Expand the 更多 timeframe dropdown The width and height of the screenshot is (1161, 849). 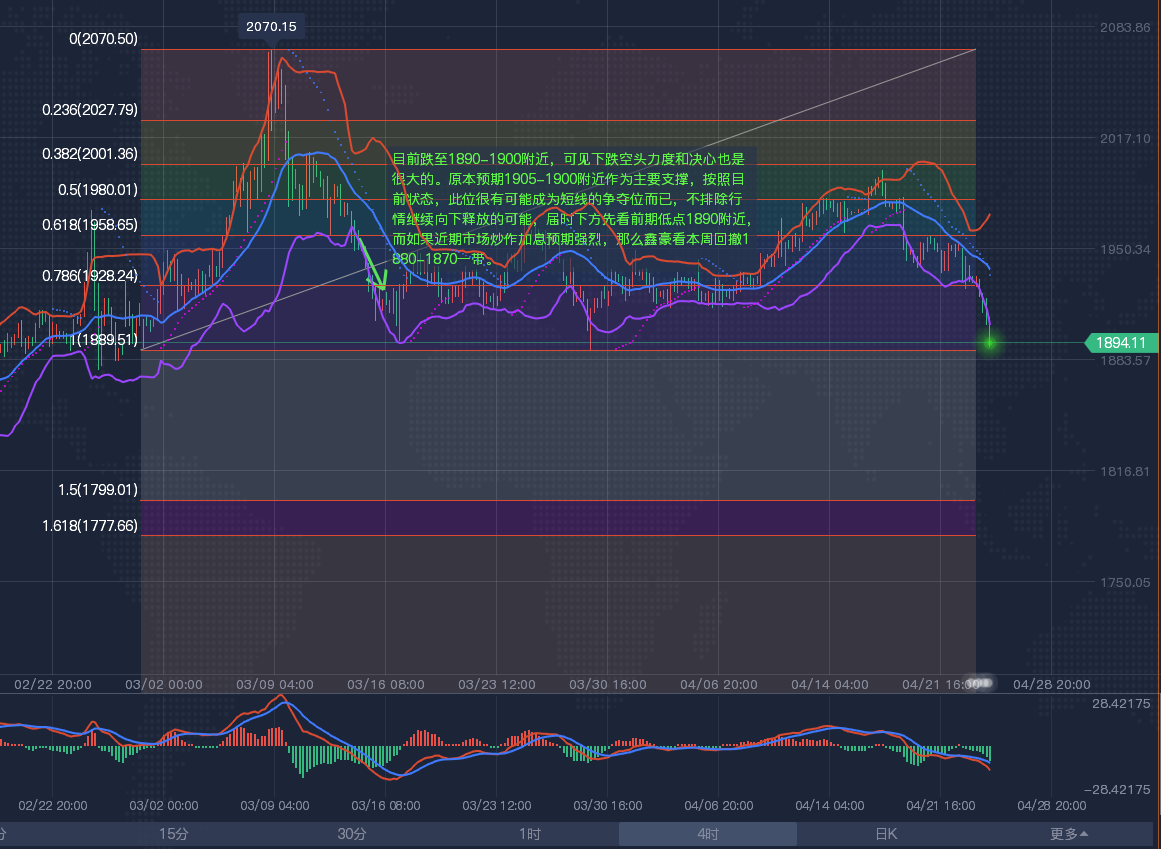pos(1068,834)
